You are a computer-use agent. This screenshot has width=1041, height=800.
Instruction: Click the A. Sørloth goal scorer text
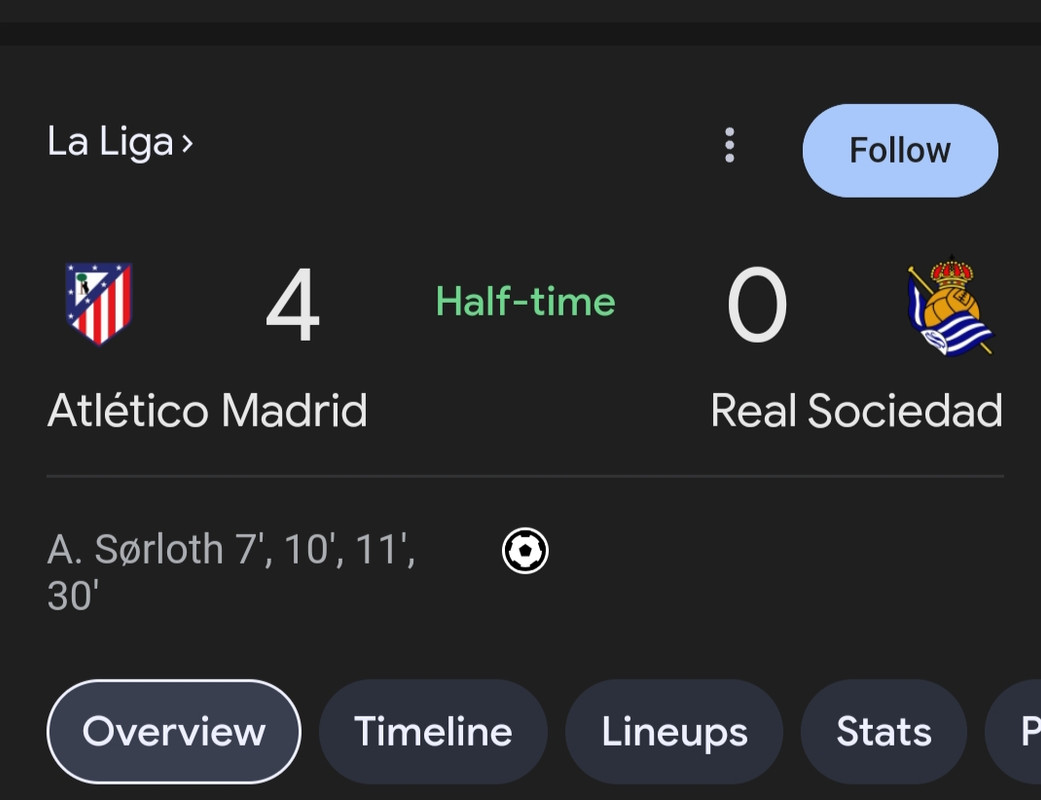point(135,550)
